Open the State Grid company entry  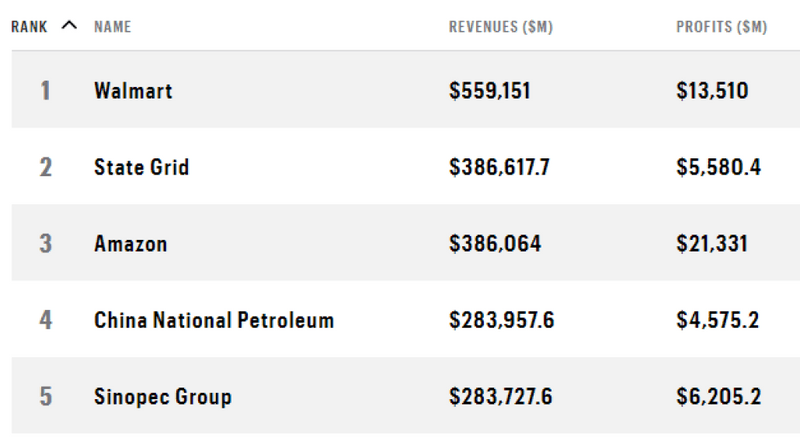[141, 167]
